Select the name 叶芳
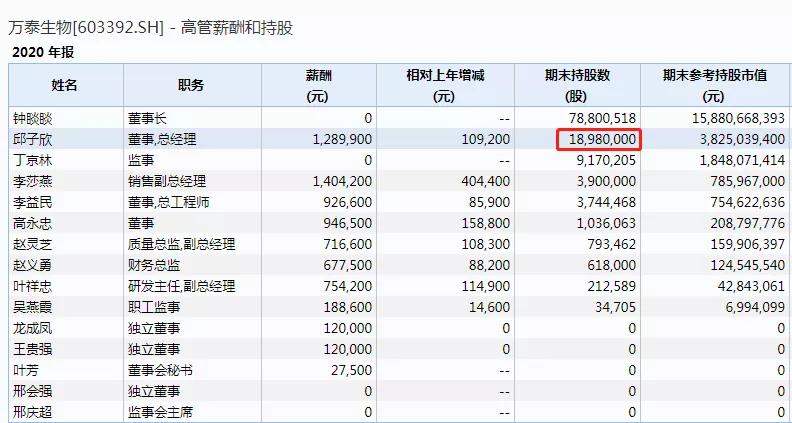792x423 pixels. pos(26,370)
